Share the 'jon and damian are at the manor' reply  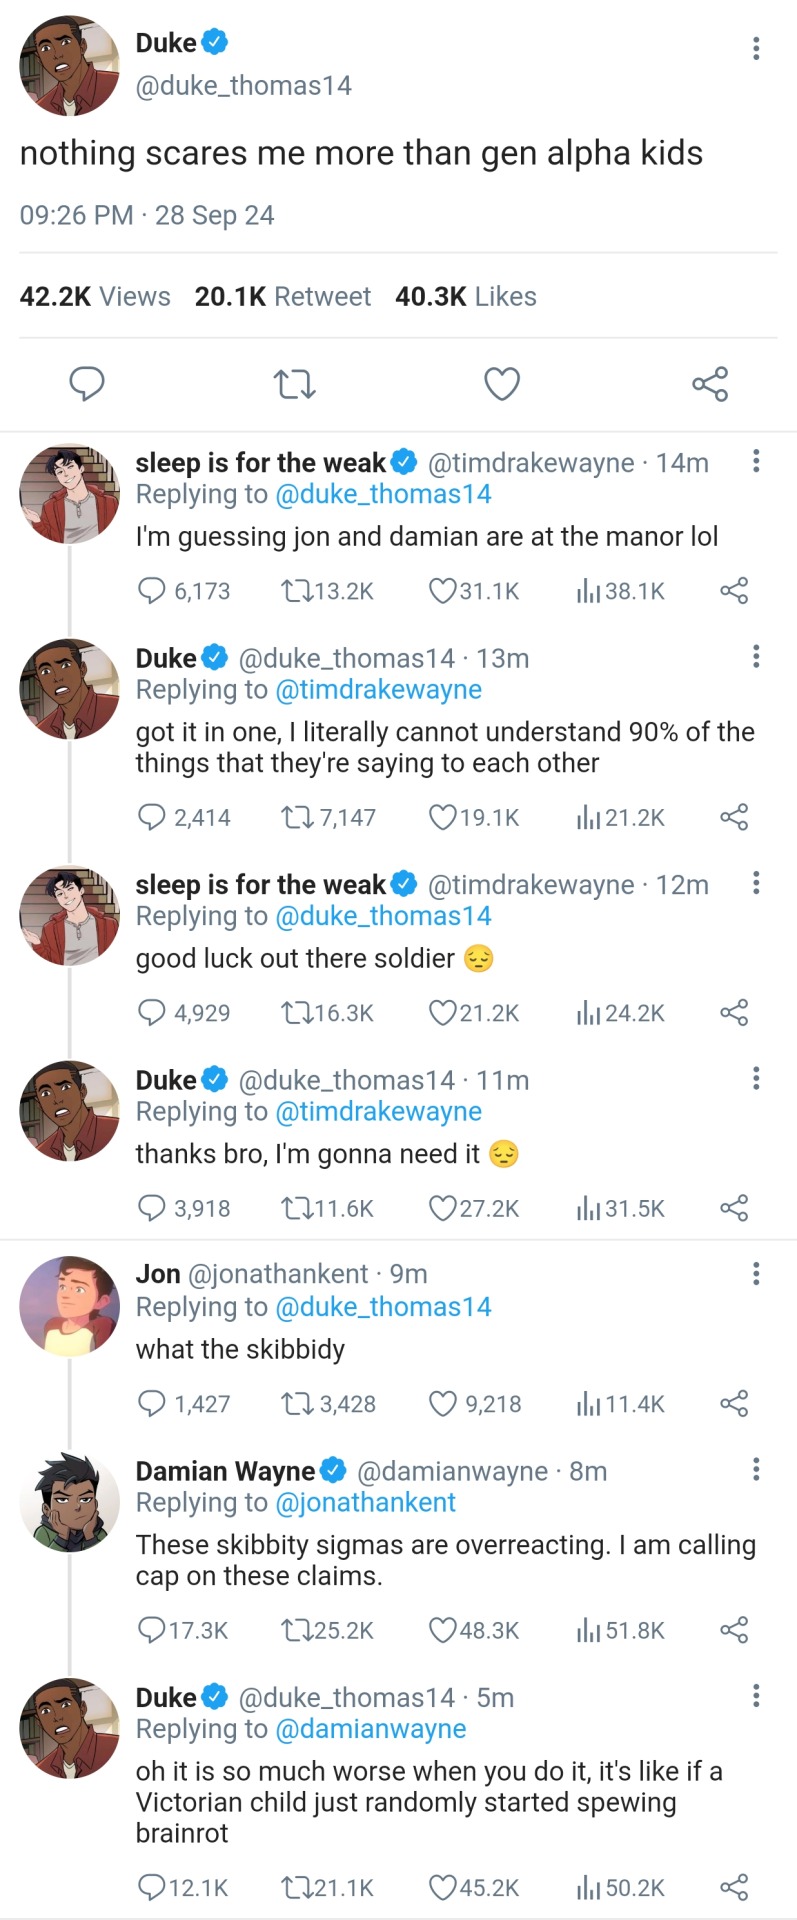(x=734, y=591)
